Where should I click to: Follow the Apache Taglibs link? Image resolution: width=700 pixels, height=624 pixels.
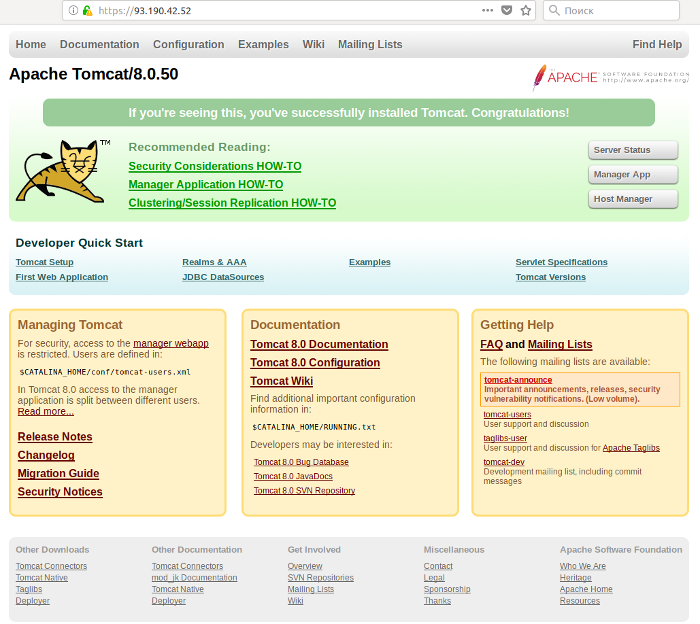pos(631,448)
